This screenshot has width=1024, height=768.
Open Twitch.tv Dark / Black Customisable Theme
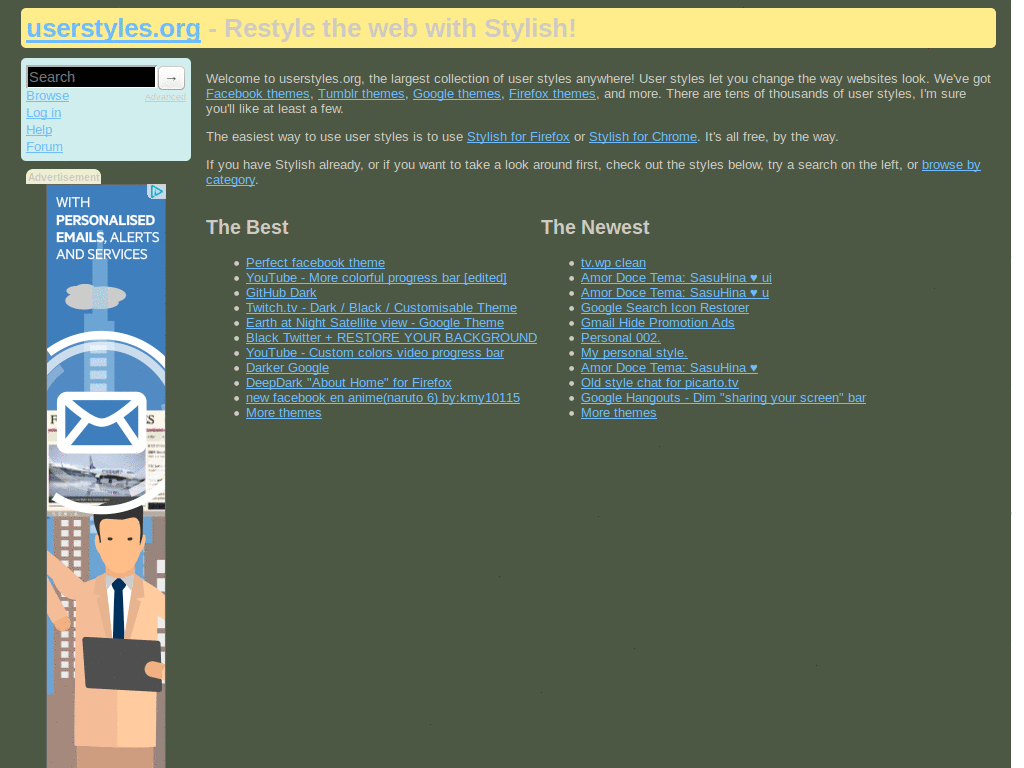pos(381,308)
